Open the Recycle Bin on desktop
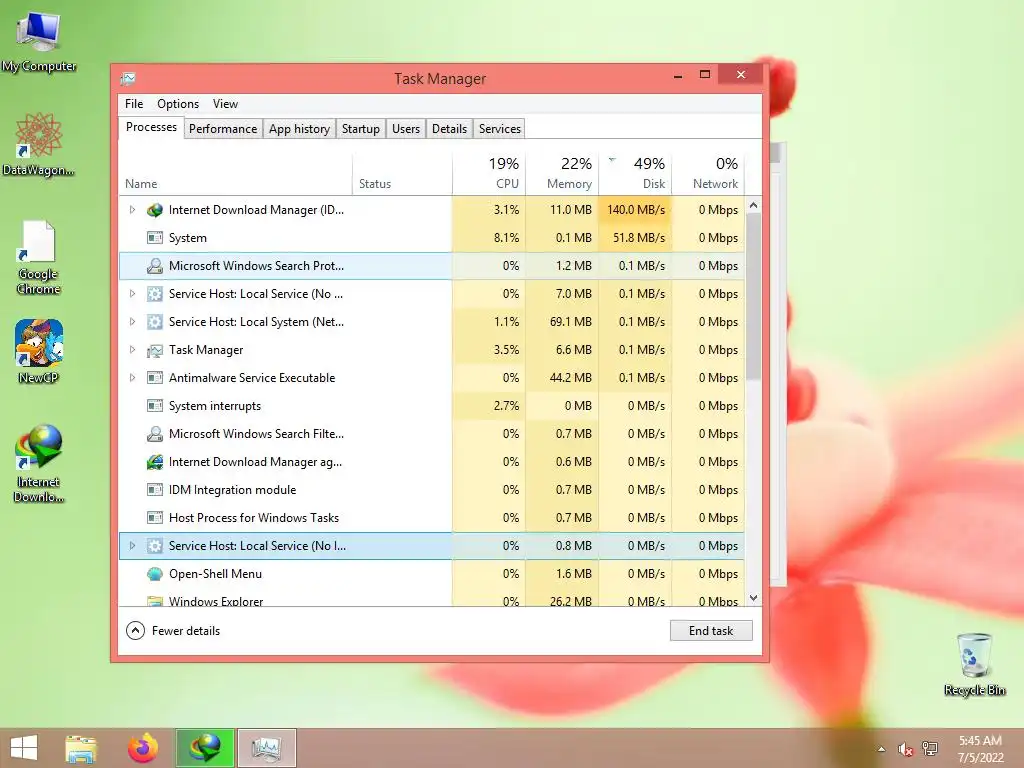1024x768 pixels. pos(974,664)
